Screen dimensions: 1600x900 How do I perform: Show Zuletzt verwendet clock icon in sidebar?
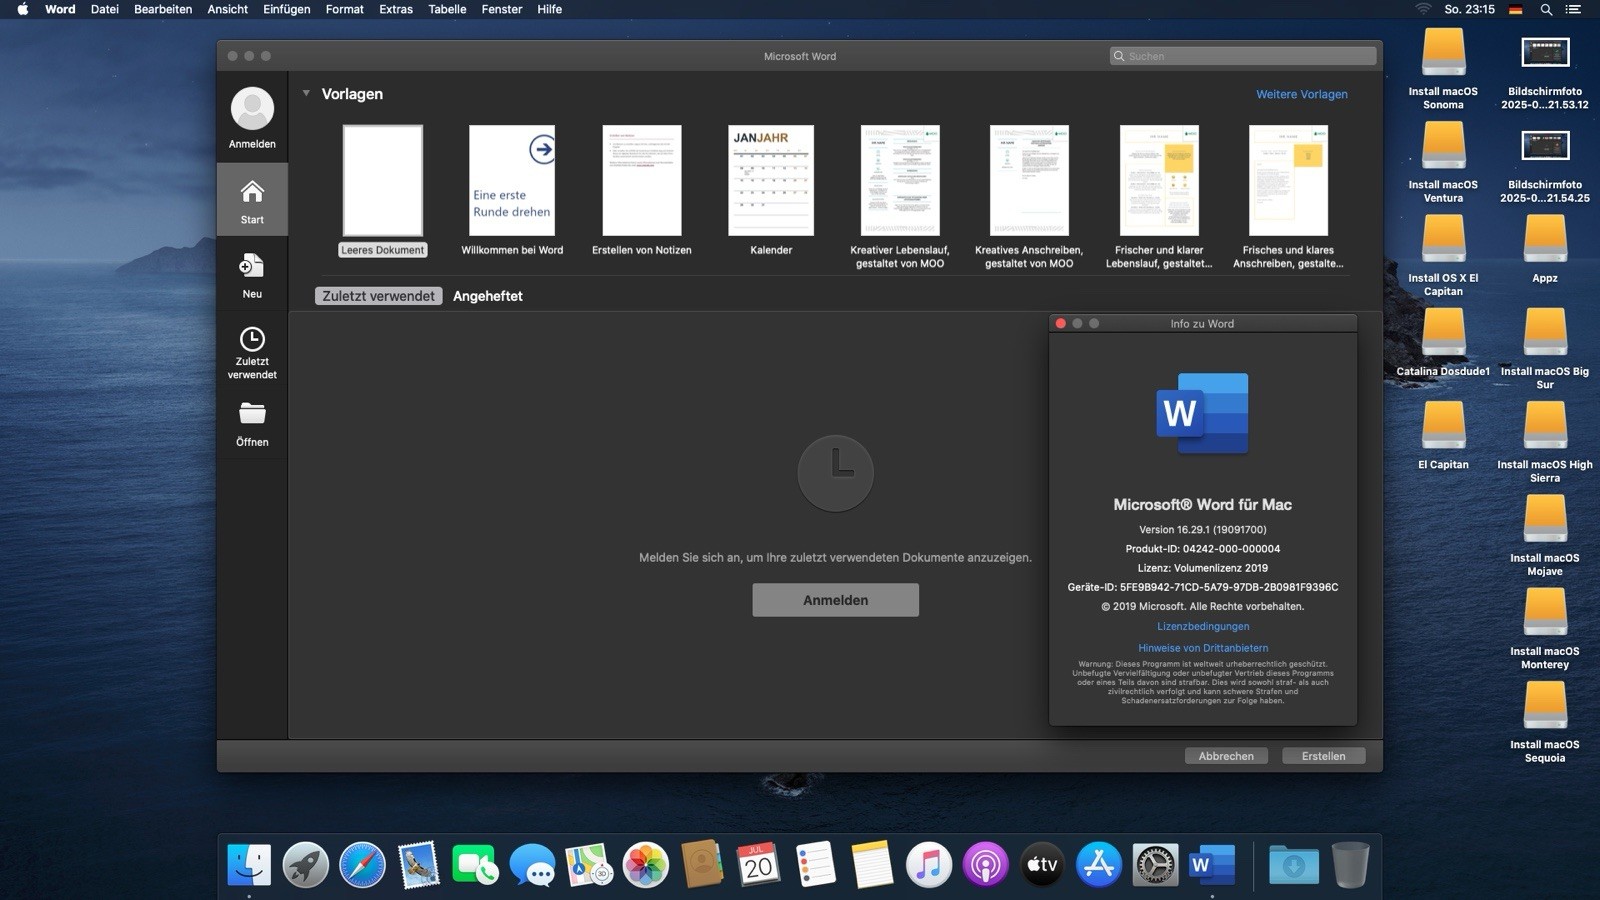pyautogui.click(x=252, y=339)
